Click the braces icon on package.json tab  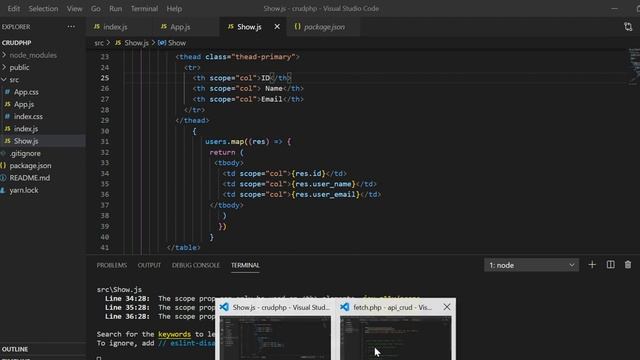pyautogui.click(x=297, y=27)
